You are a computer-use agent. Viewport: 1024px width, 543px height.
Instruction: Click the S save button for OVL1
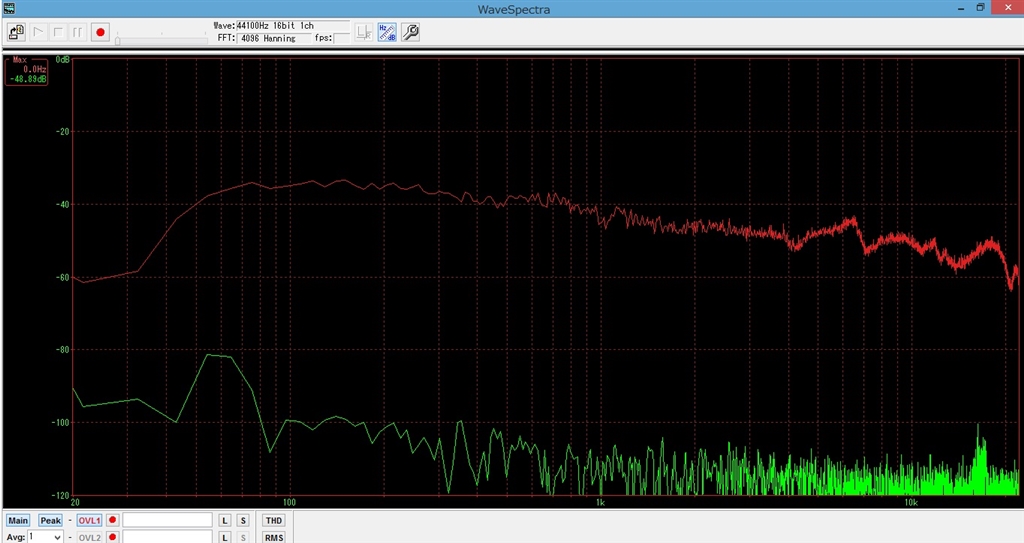click(243, 521)
